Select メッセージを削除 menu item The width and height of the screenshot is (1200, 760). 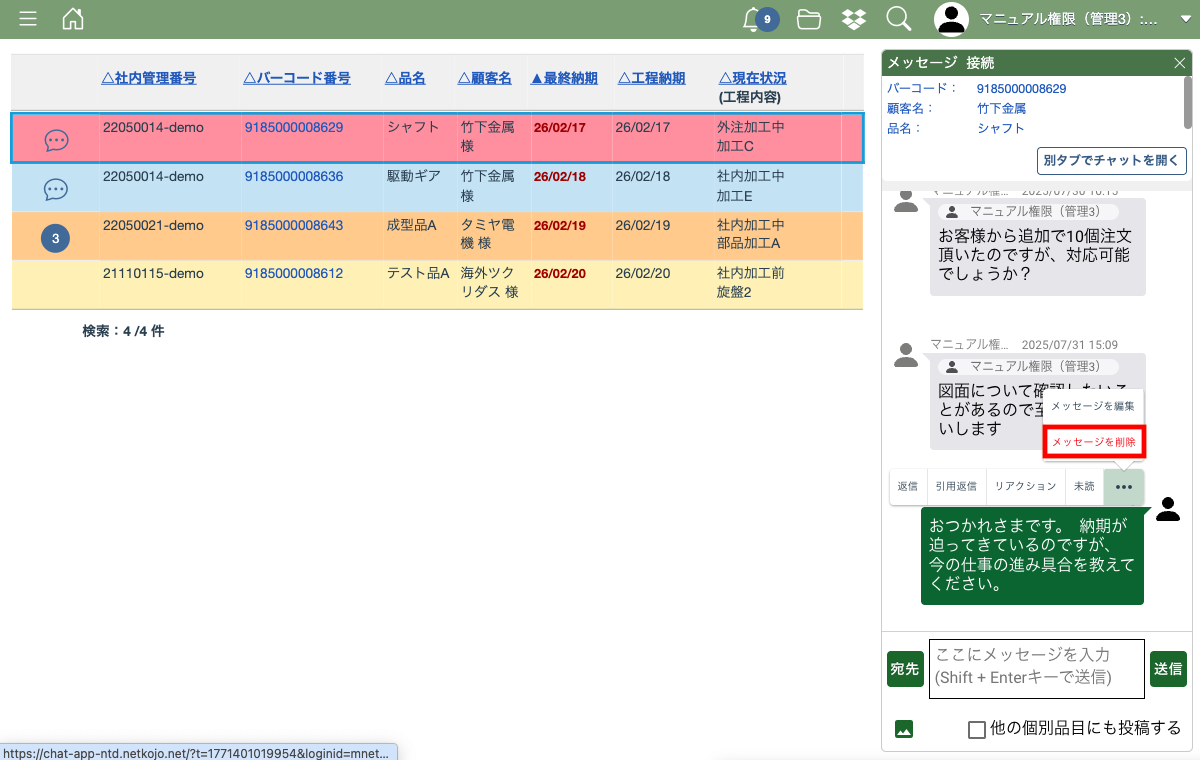point(1093,442)
